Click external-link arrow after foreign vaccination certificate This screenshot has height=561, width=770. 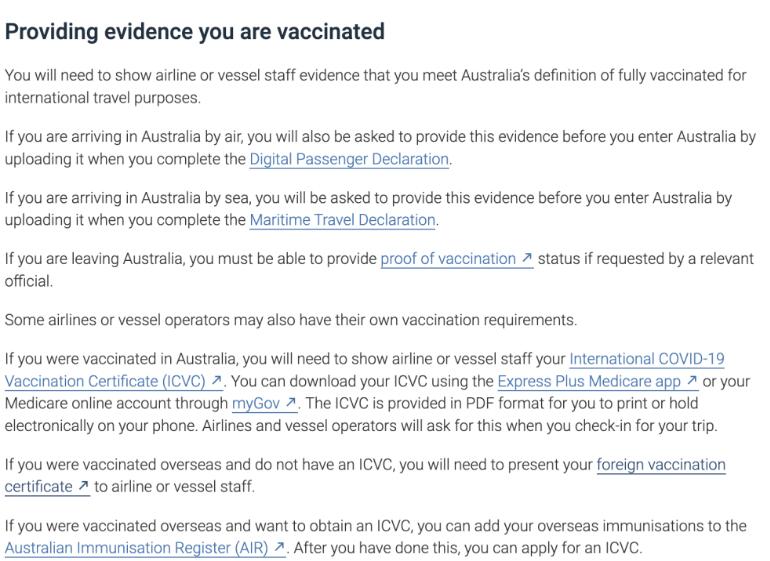coord(82,487)
